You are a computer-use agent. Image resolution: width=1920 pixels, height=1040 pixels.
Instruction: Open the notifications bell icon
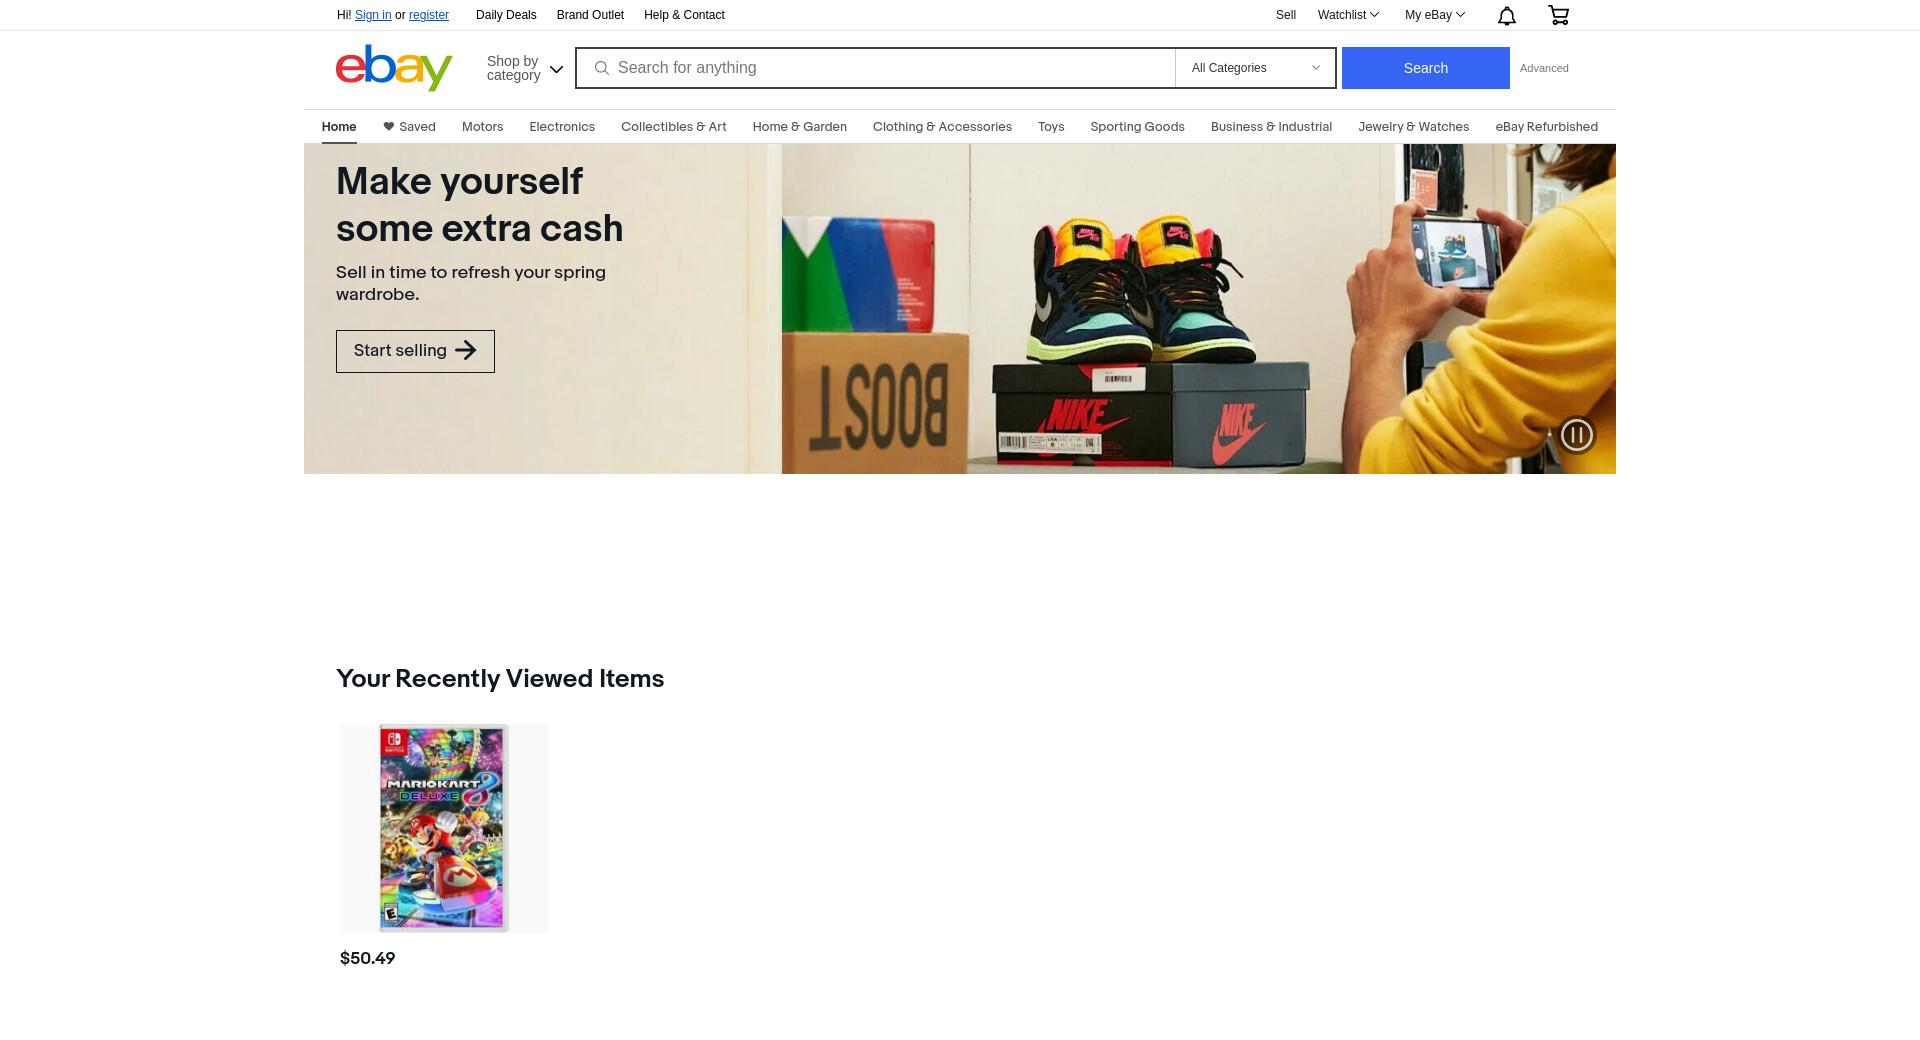tap(1507, 15)
